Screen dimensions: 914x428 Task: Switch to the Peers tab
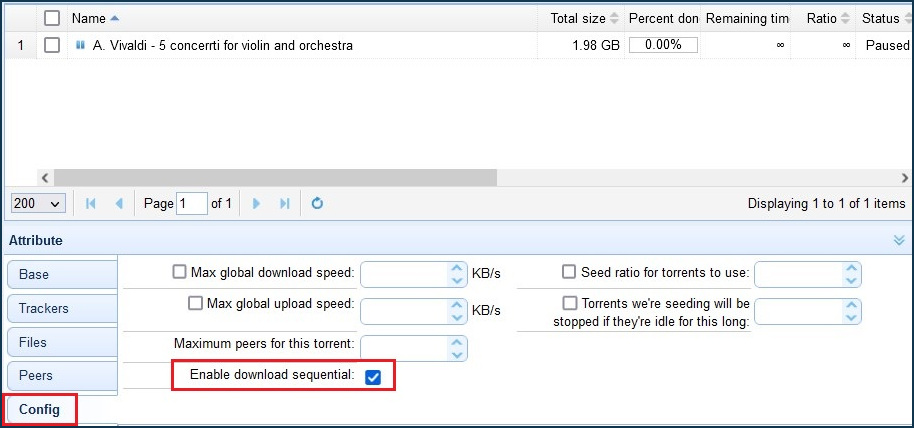(62, 376)
